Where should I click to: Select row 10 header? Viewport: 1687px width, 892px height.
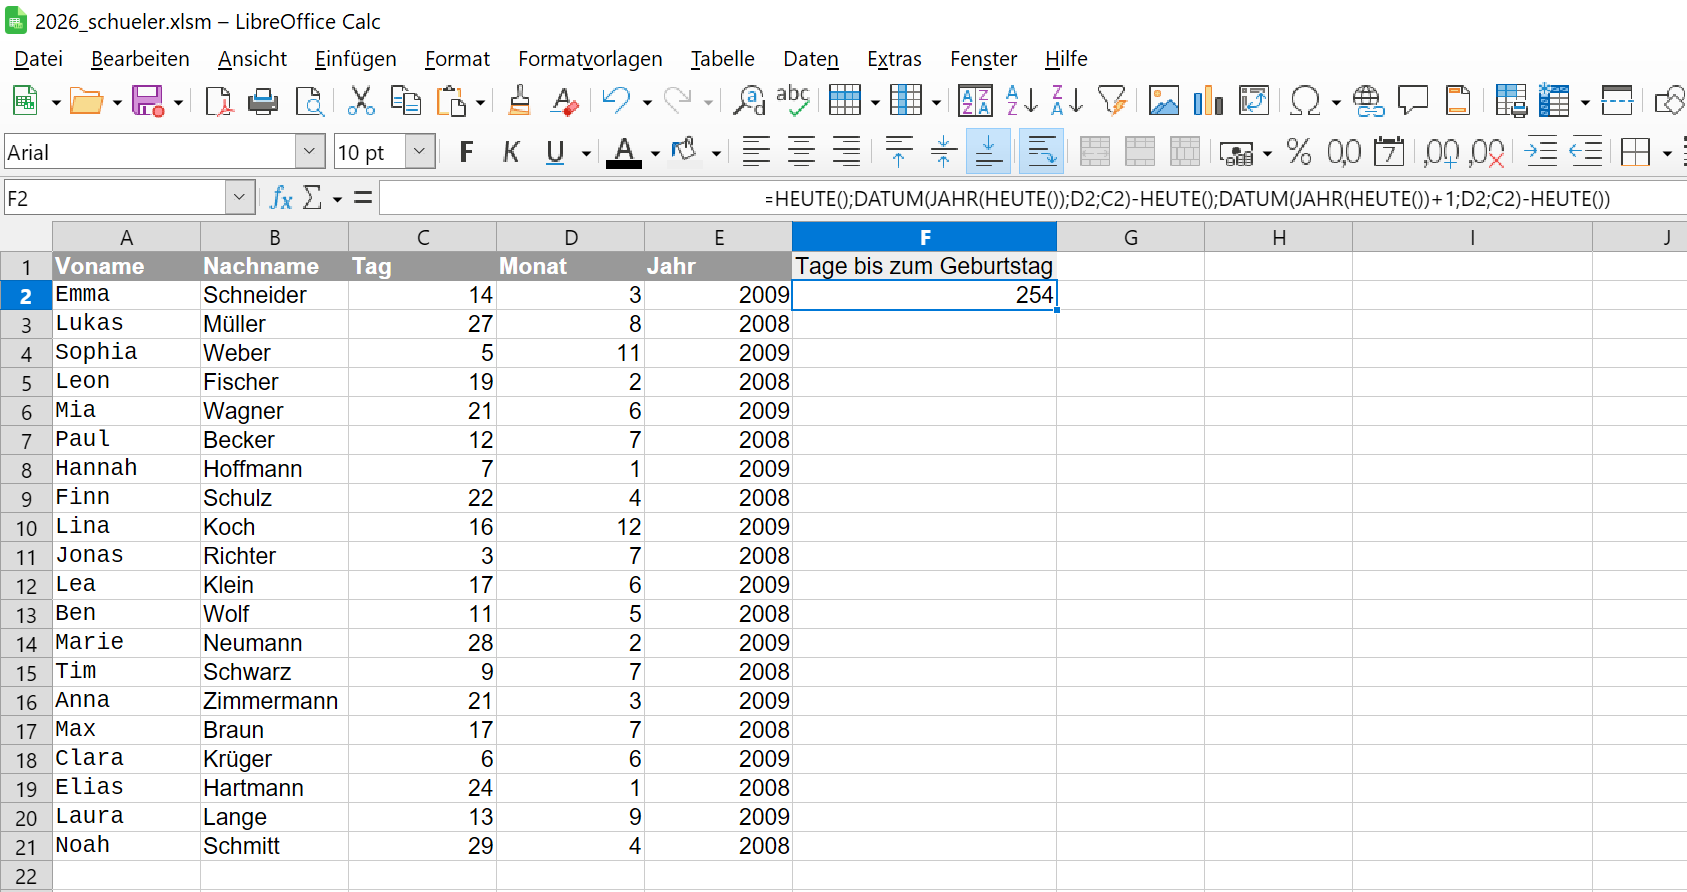point(26,527)
